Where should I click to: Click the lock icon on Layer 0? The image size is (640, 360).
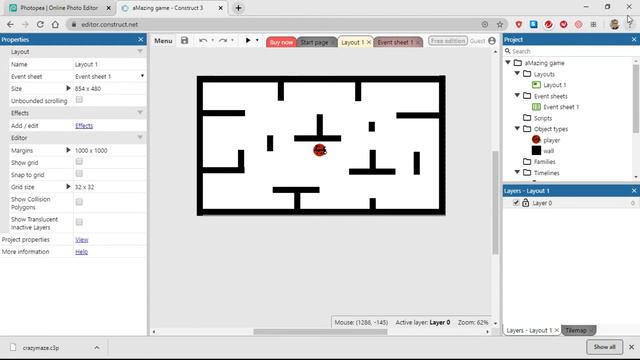[526, 203]
